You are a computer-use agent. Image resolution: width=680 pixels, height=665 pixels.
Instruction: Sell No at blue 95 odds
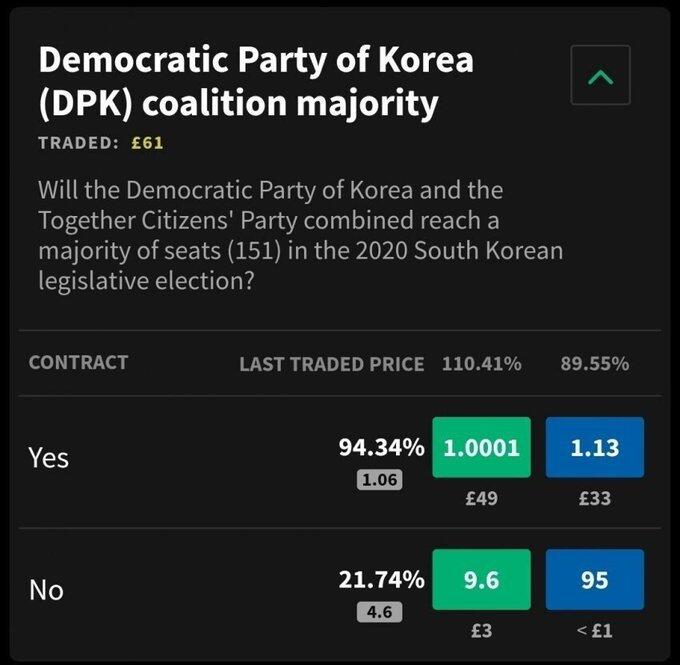[x=594, y=580]
